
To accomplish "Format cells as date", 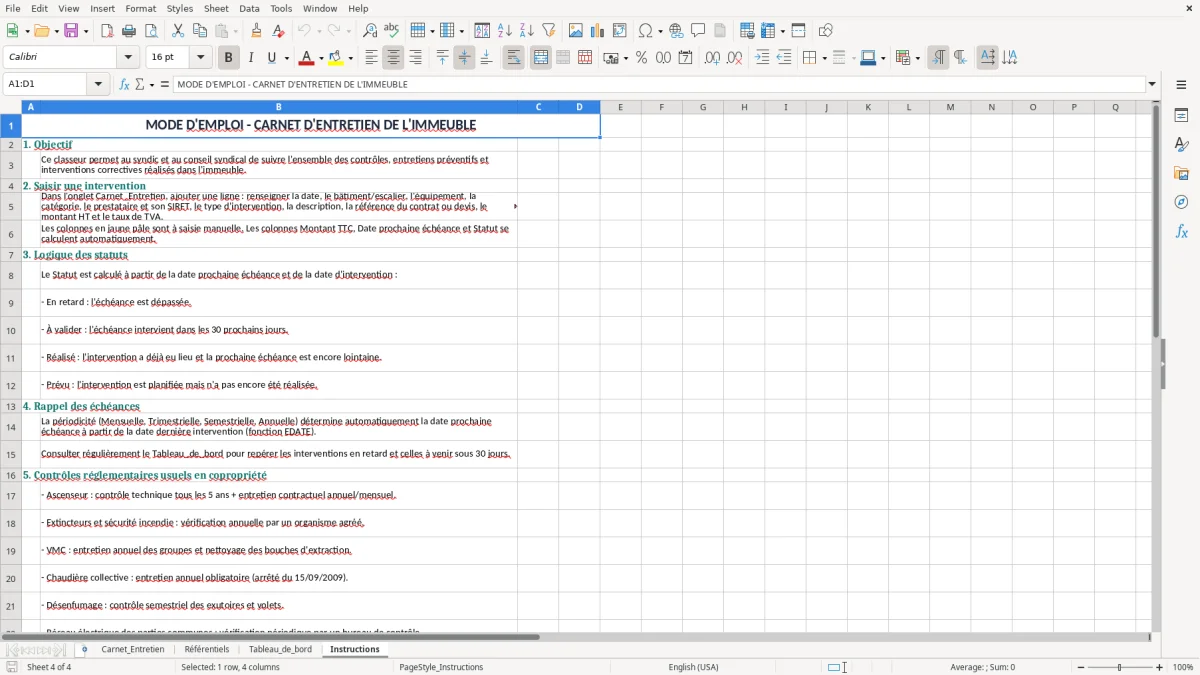I will [685, 58].
